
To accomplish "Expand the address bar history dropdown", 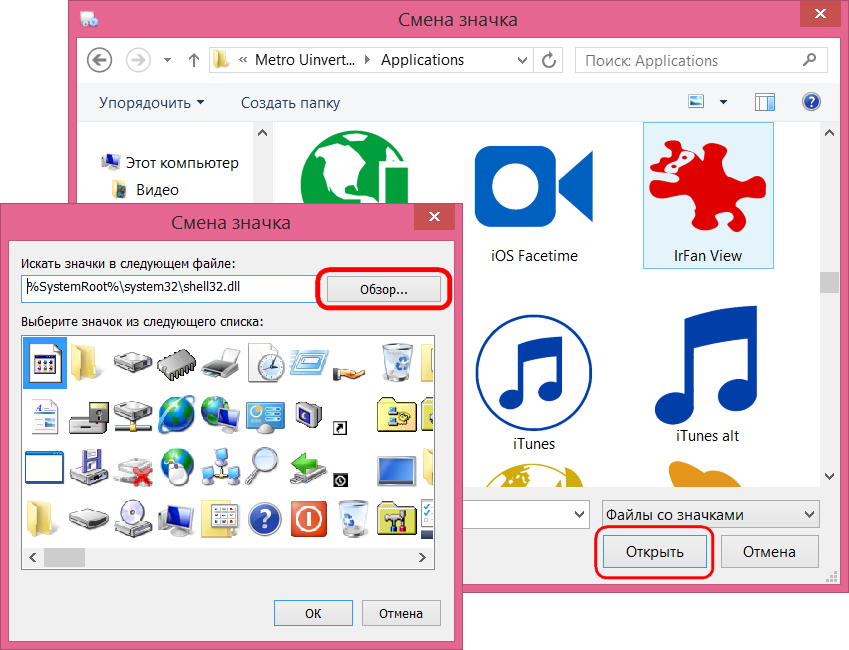I will (522, 60).
